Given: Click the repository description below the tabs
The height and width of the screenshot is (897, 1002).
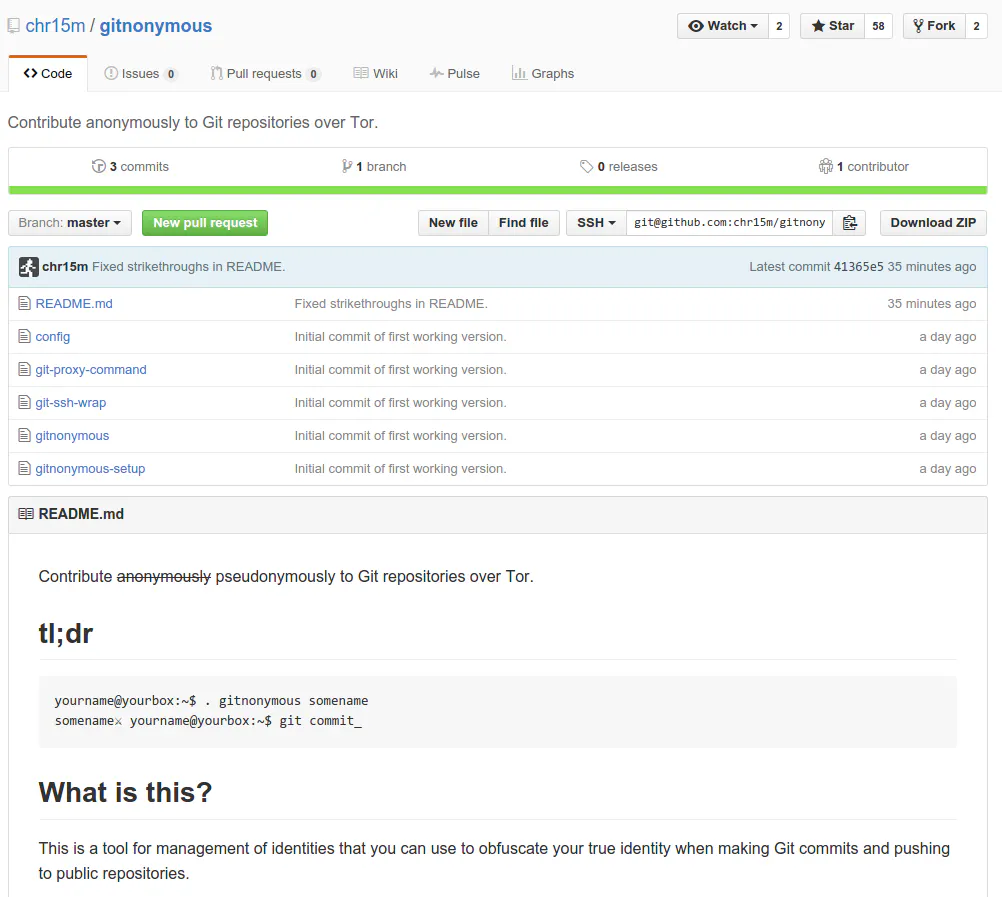Looking at the screenshot, I should (193, 122).
